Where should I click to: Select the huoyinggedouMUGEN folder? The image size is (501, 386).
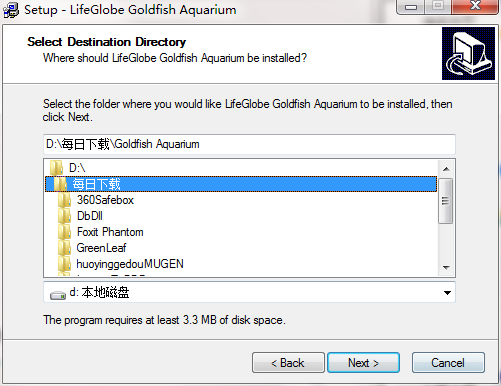(130, 264)
